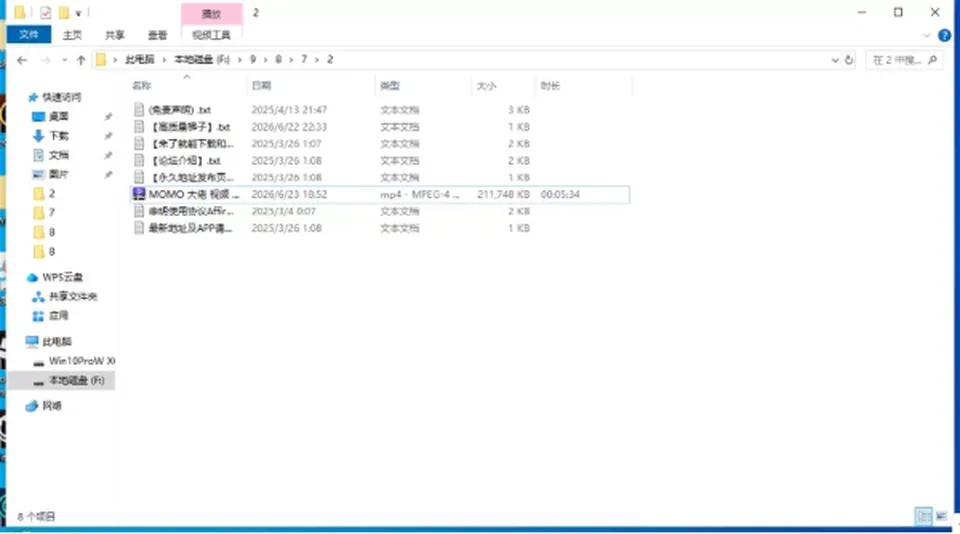
Task: Click the pin icon next to 图片
Action: click(108, 174)
